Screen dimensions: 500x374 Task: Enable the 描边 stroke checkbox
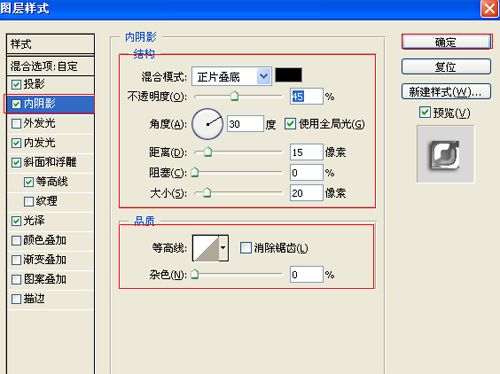(16, 299)
